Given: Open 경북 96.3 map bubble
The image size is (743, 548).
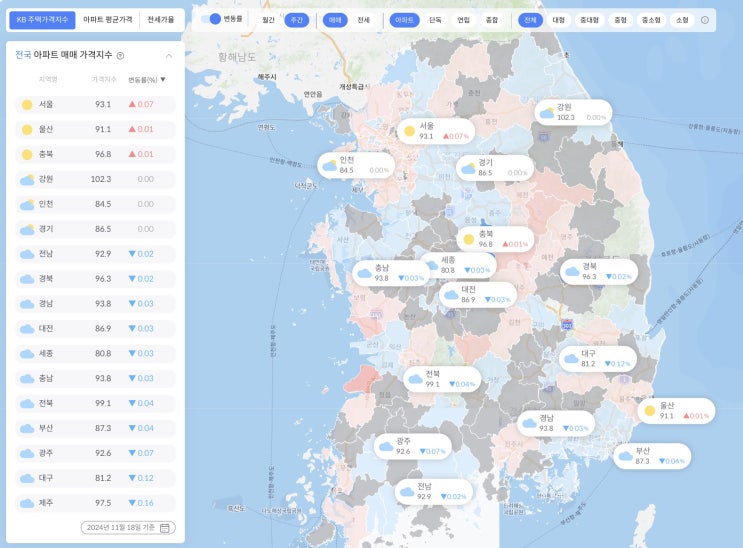Looking at the screenshot, I should (x=599, y=272).
